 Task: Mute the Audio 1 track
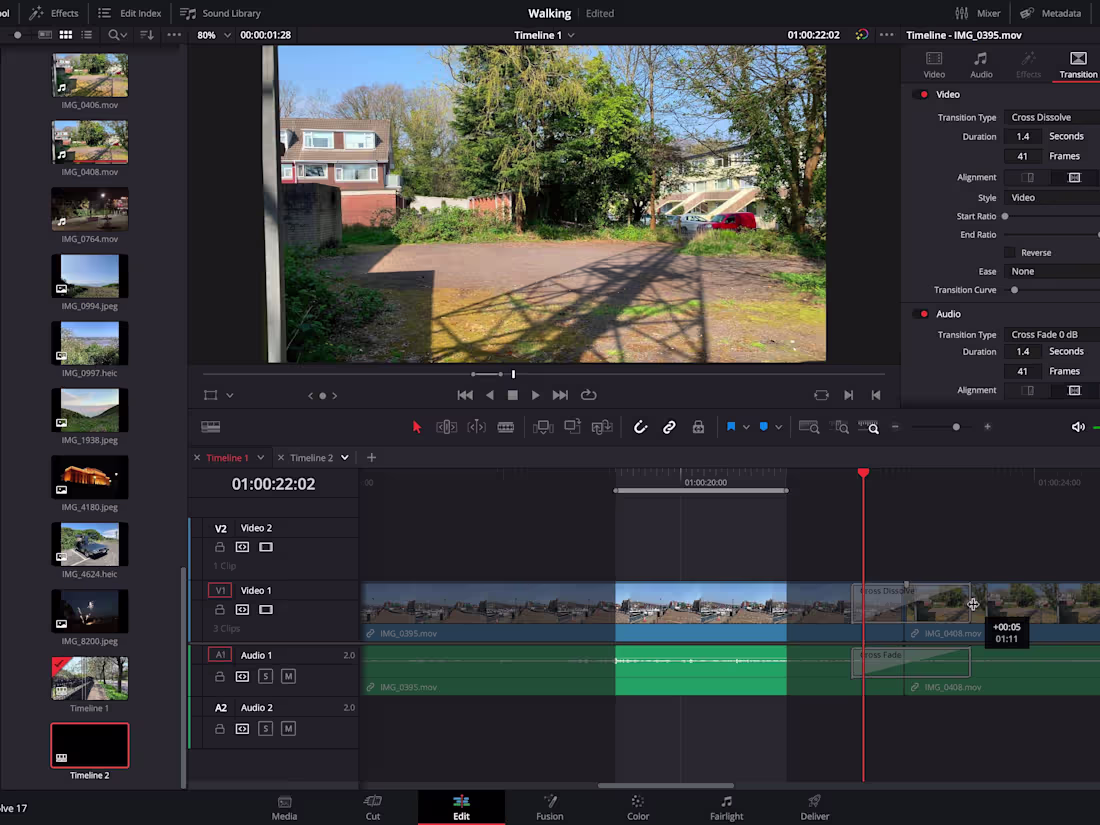pyautogui.click(x=288, y=676)
